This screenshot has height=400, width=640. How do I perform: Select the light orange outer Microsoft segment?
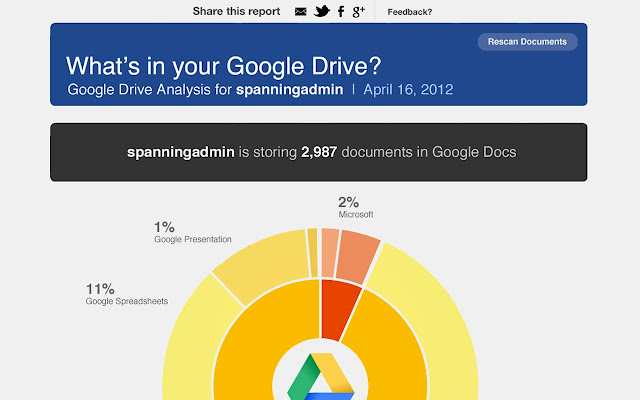[x=330, y=253]
